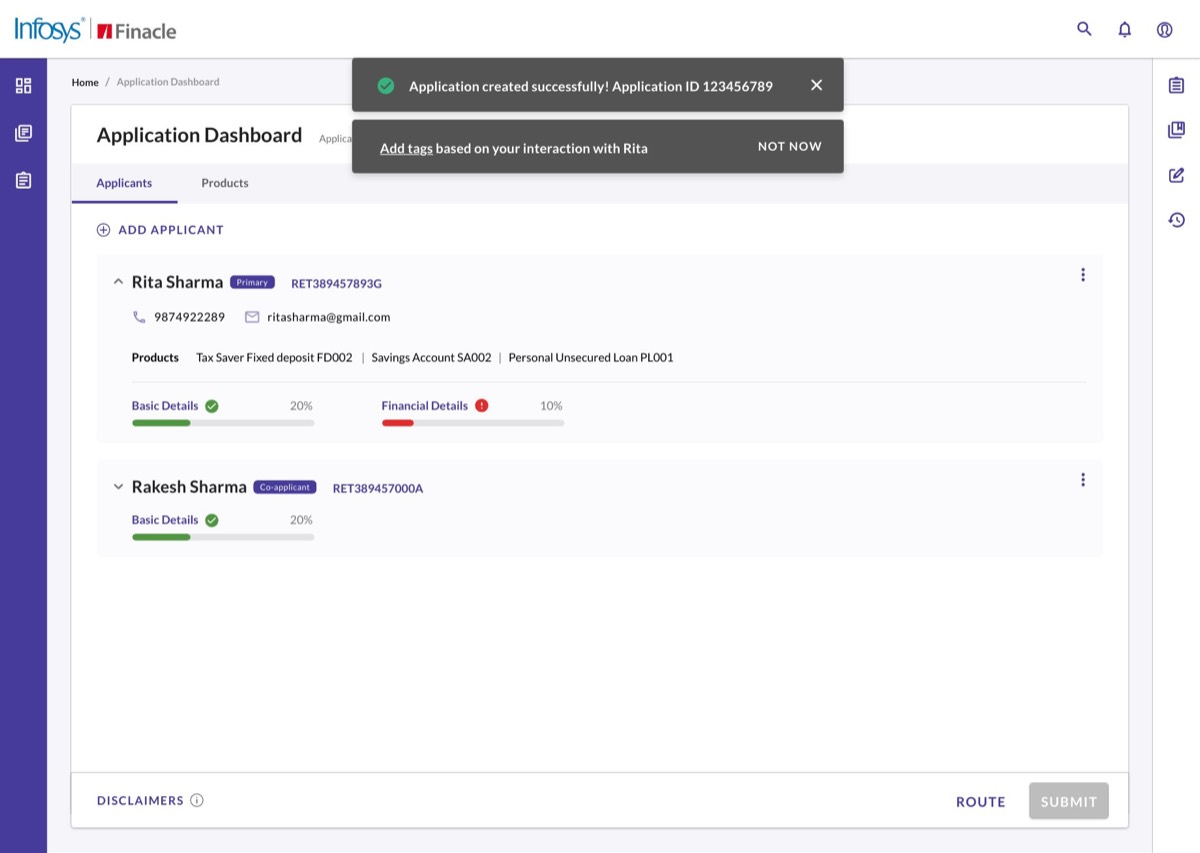
Task: Click the Disclaimers info icon
Action: click(x=197, y=800)
